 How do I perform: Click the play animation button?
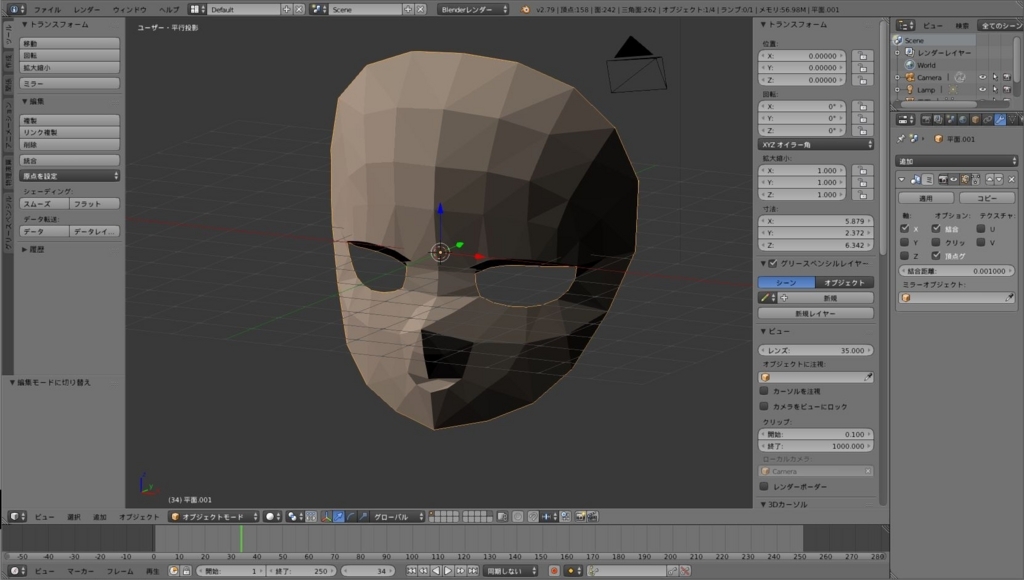(x=447, y=571)
